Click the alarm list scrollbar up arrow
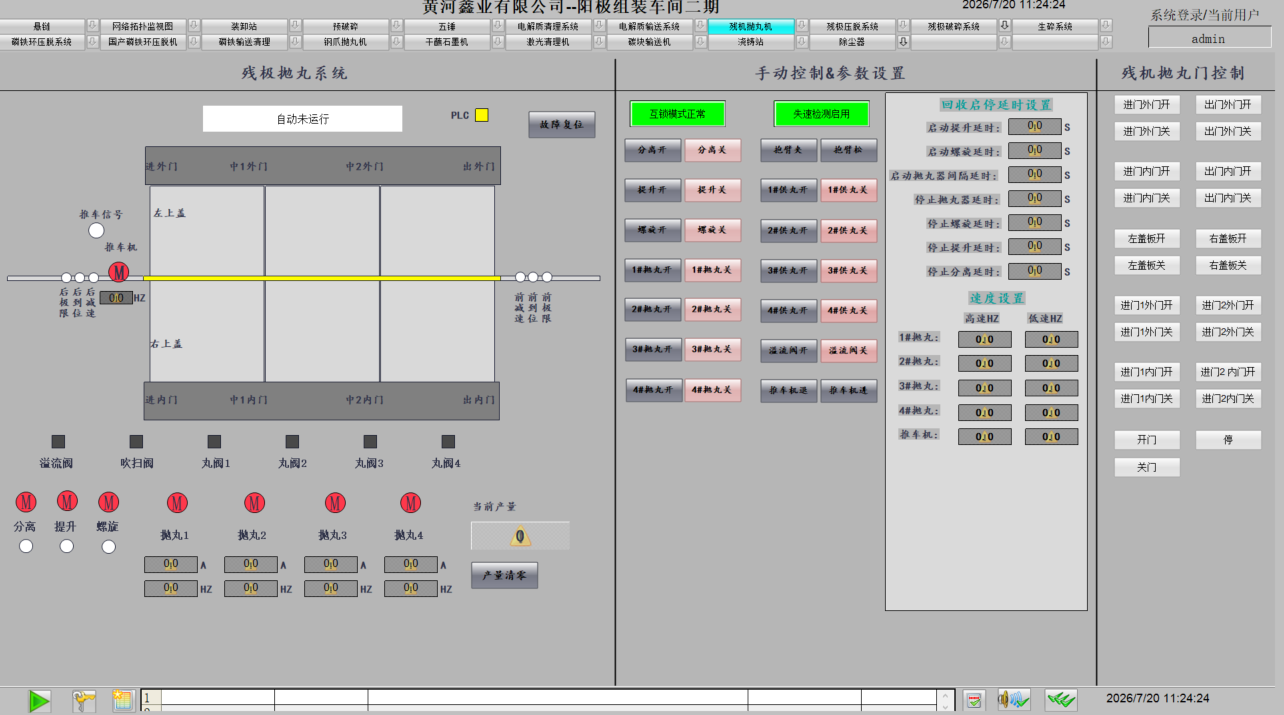 click(945, 695)
